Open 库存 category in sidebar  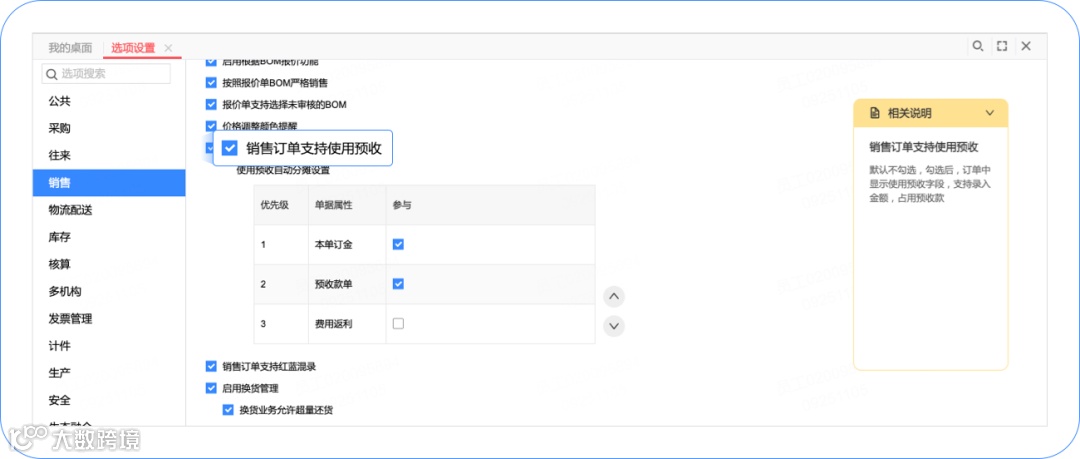click(x=109, y=237)
